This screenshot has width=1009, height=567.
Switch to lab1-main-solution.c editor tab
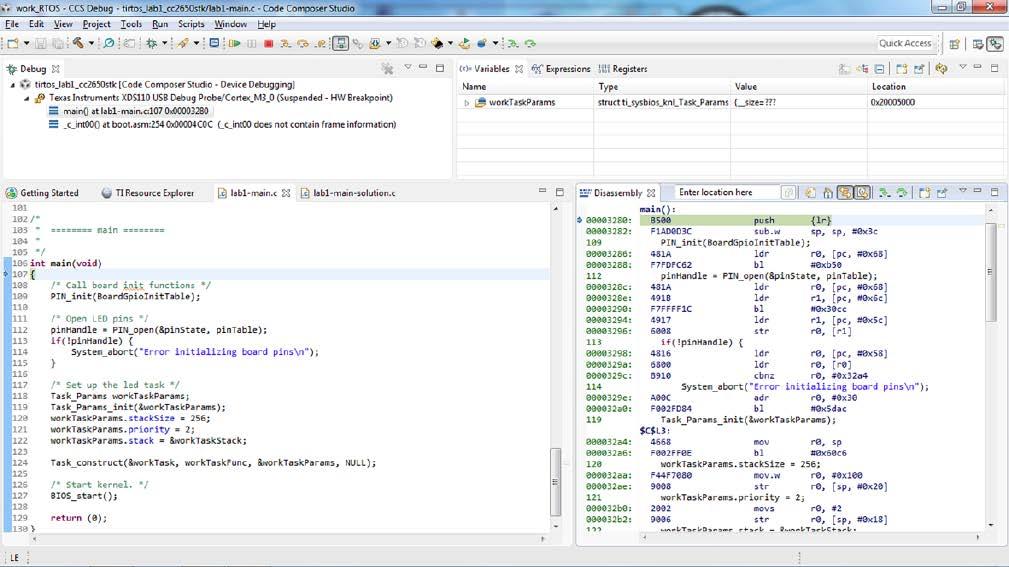pyautogui.click(x=348, y=193)
